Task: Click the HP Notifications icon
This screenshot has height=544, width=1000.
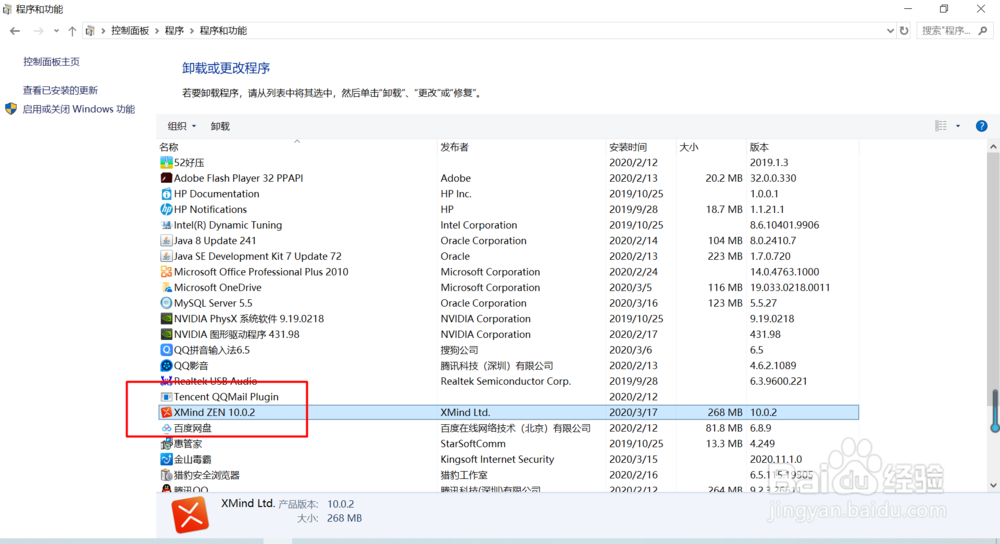Action: coord(166,209)
